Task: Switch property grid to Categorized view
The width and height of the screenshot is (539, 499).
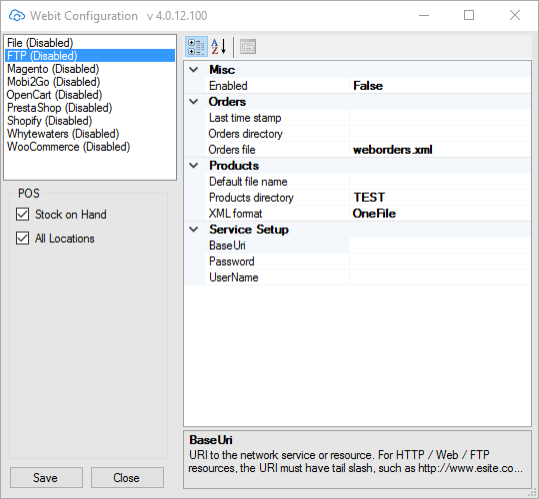Action: pyautogui.click(x=196, y=46)
